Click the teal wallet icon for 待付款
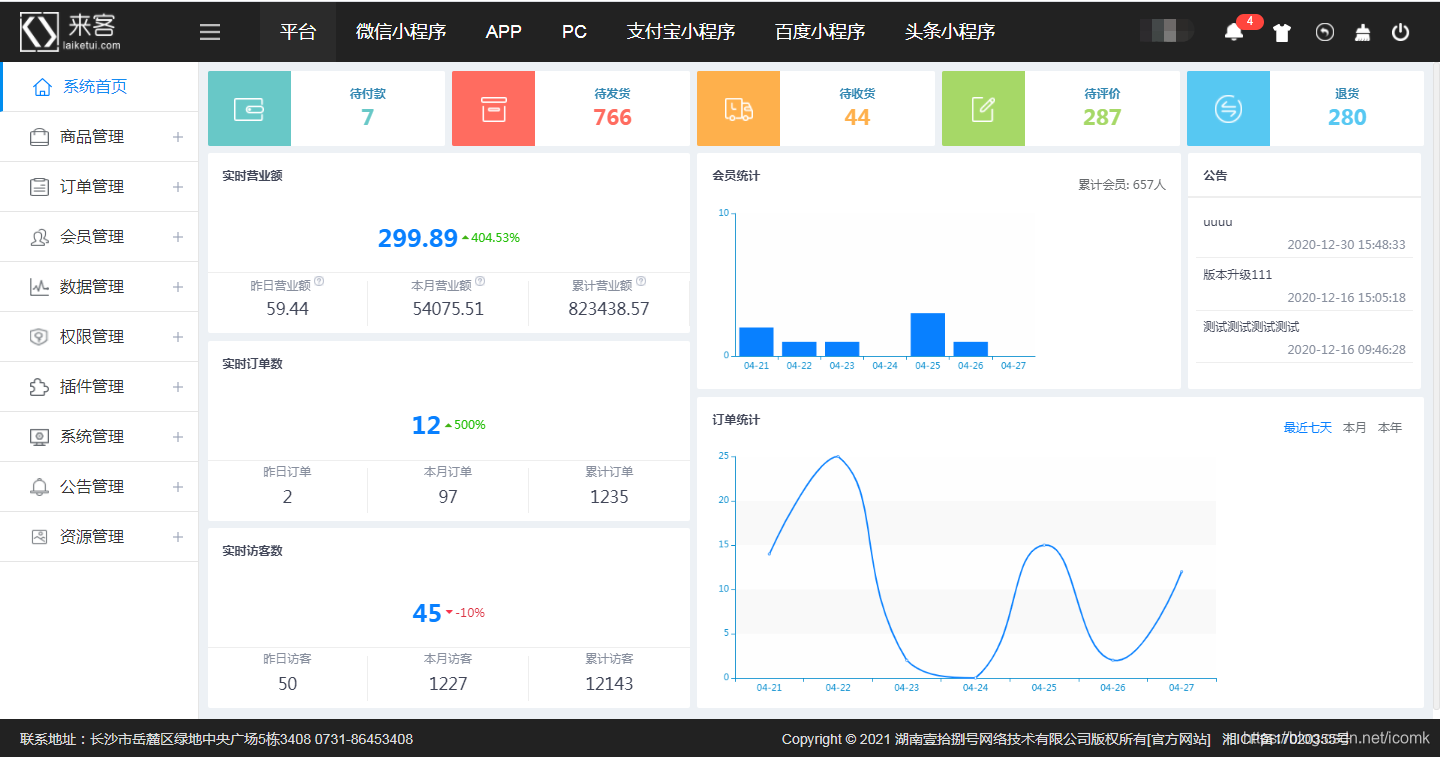Screen dimensions: 1440x757 click(249, 109)
